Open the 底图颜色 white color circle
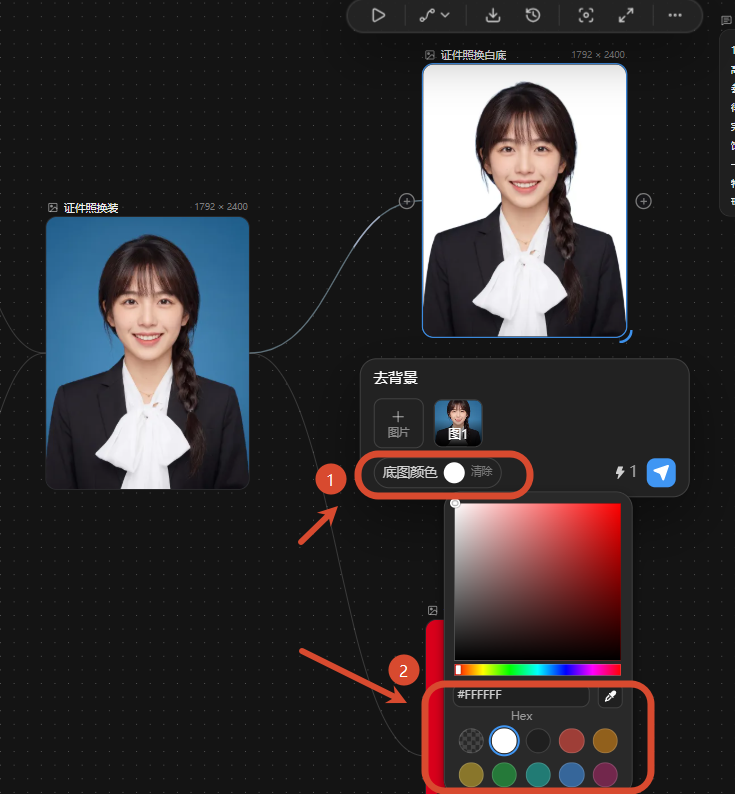 pos(454,472)
